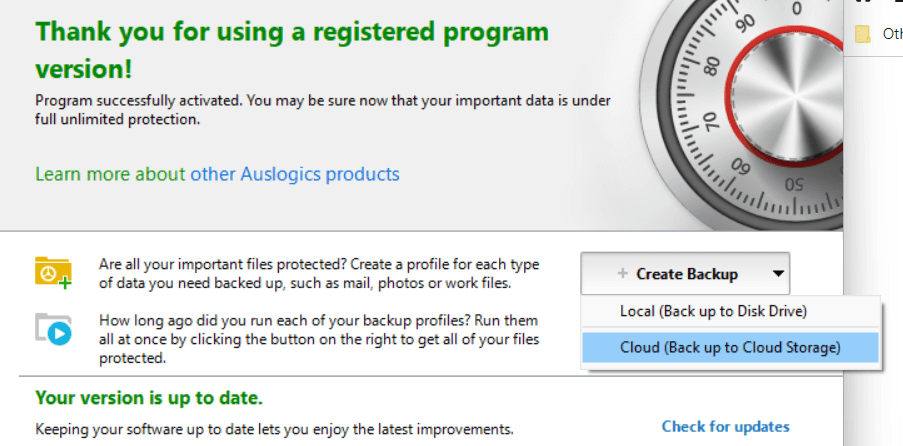Click Check for updates link
The height and width of the screenshot is (446, 903).
pos(725,426)
